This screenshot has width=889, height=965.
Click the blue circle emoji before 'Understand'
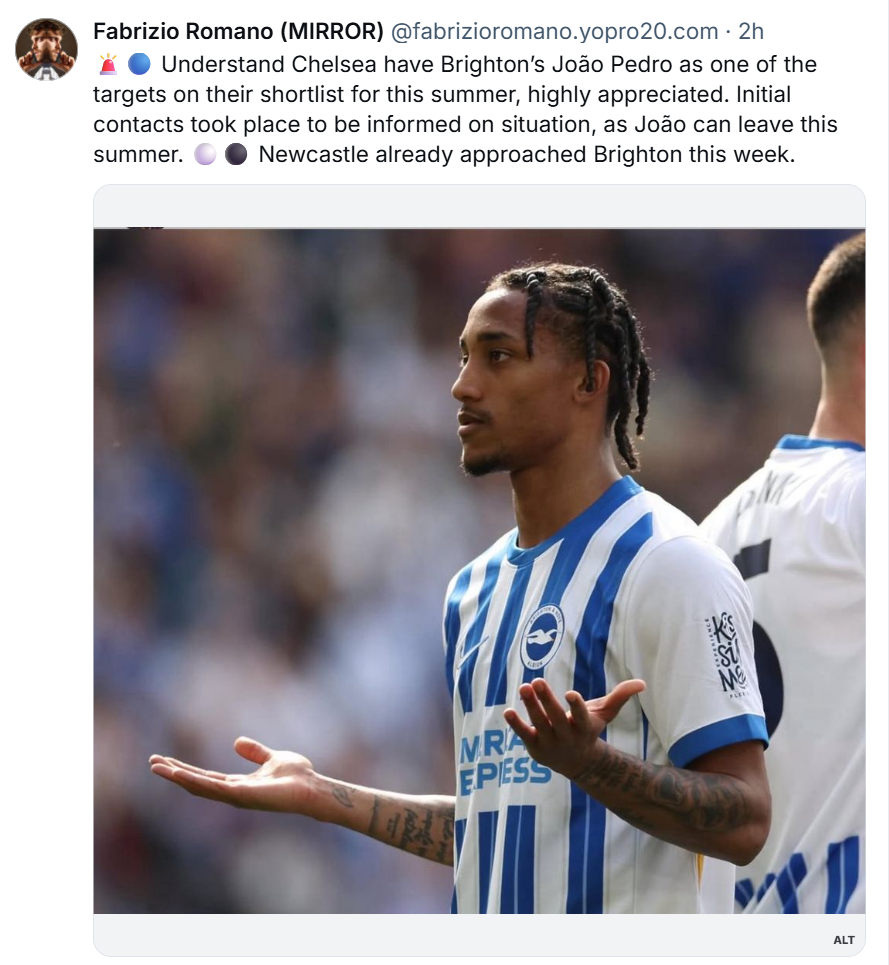click(x=139, y=65)
